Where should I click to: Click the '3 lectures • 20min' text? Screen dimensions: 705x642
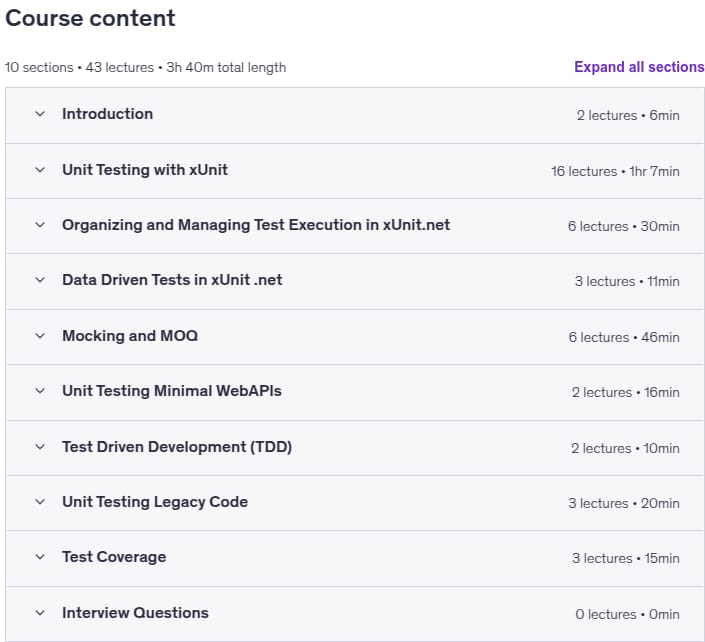624,503
